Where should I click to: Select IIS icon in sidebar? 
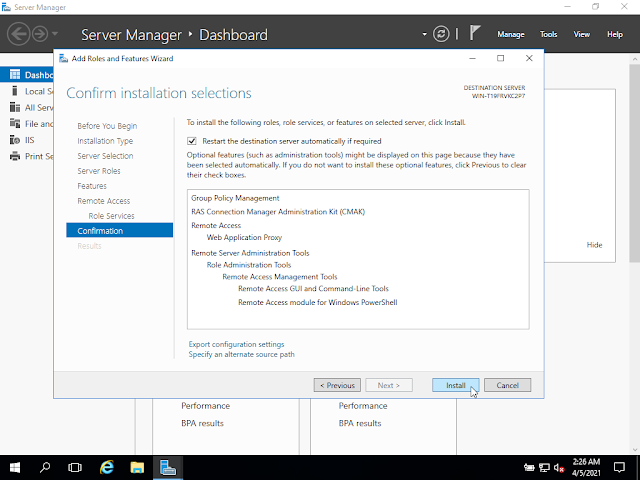tap(15, 140)
